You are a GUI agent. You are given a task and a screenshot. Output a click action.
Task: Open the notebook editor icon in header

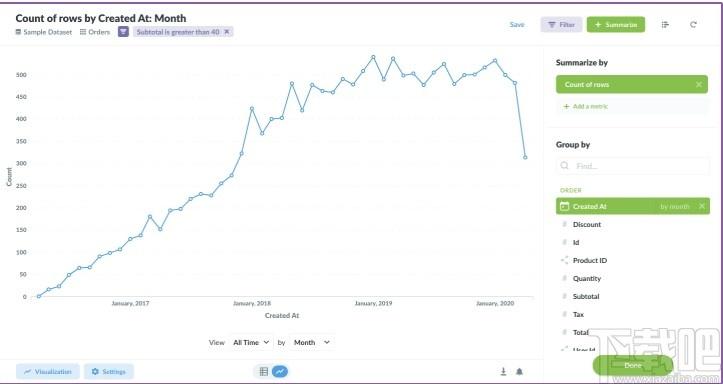[665, 25]
